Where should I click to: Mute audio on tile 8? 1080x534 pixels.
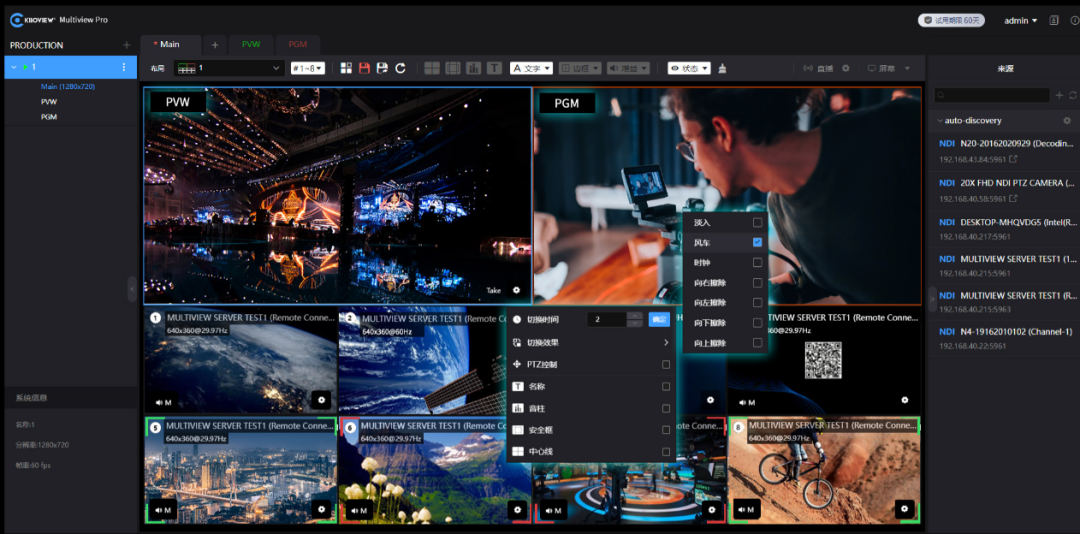(747, 509)
